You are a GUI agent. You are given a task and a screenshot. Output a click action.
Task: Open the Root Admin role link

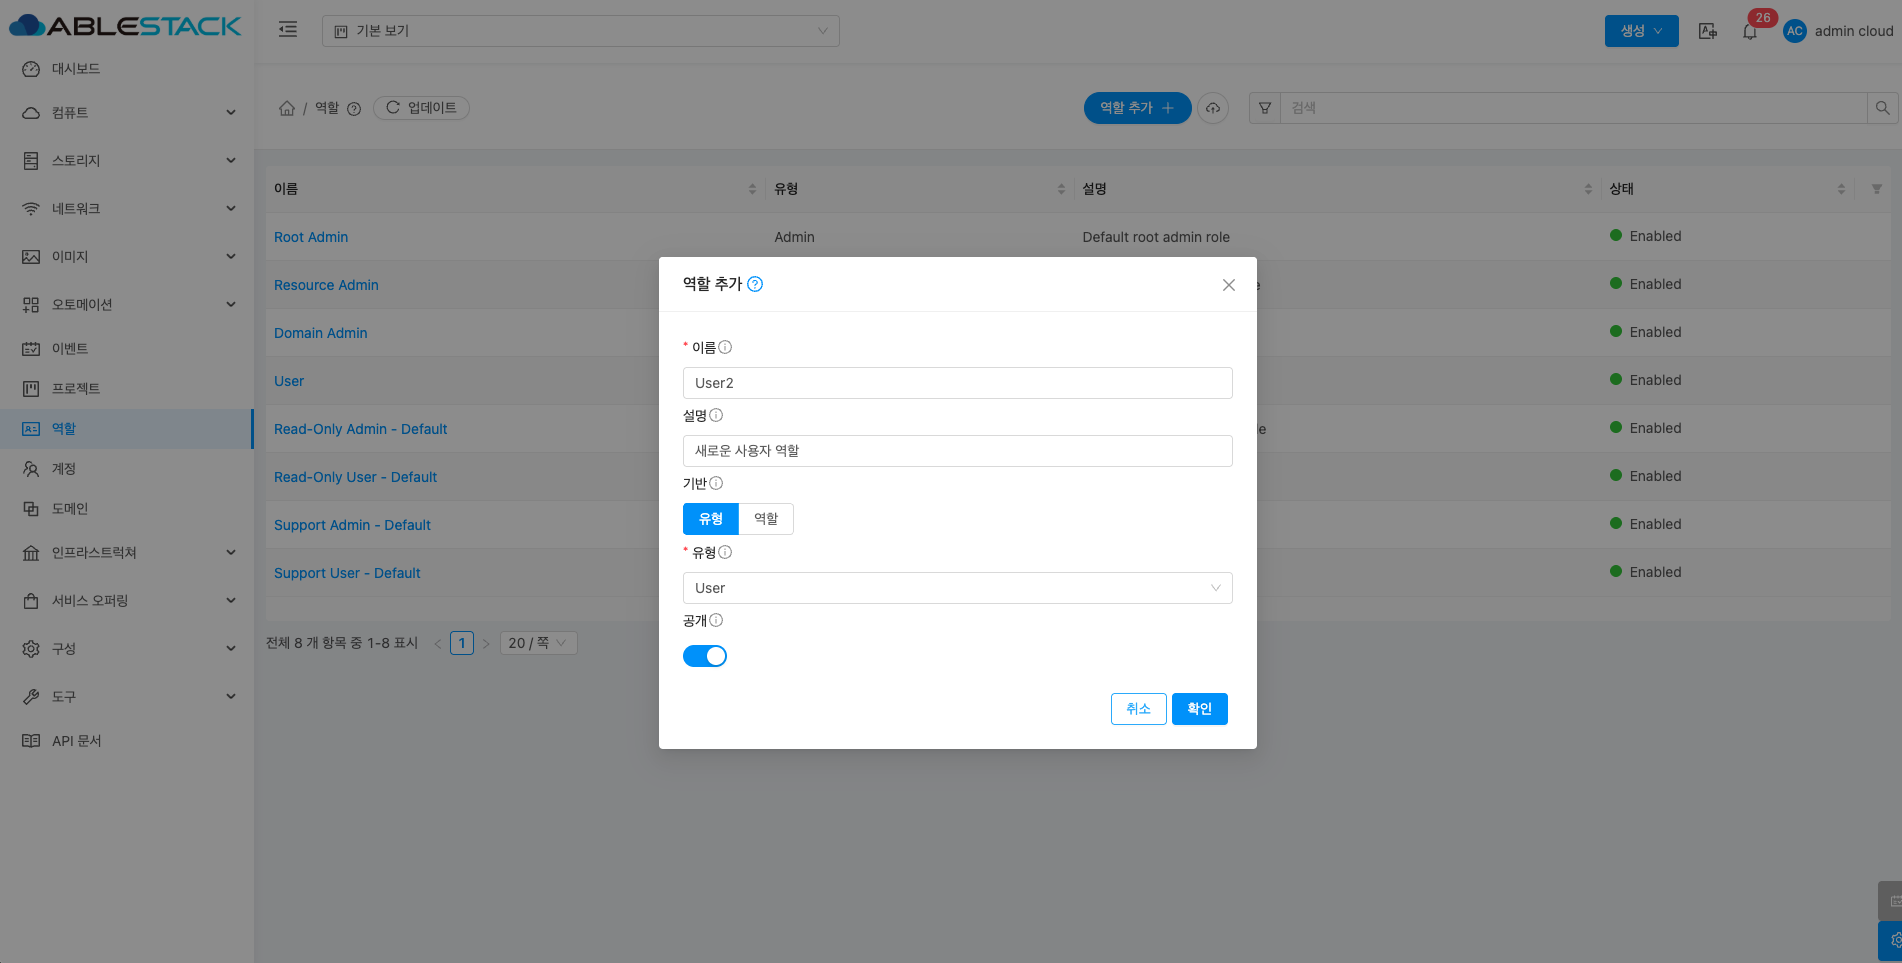tap(311, 237)
